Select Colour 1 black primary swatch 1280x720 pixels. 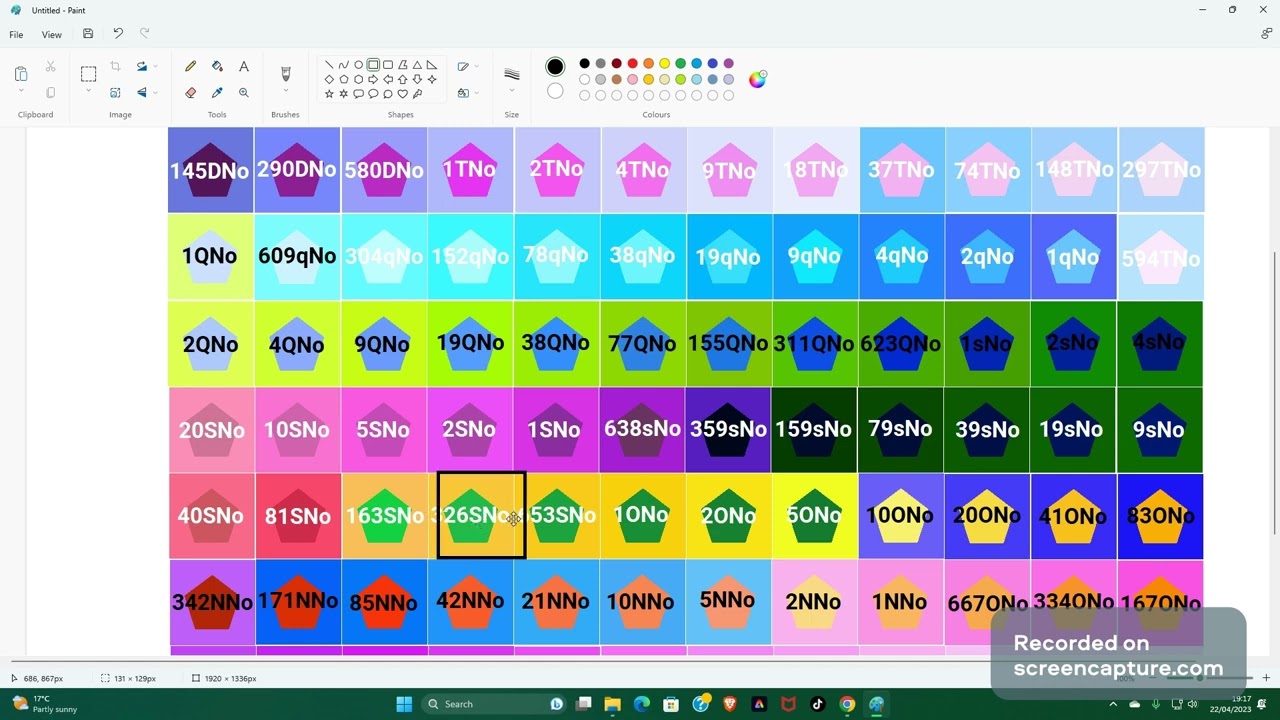pos(555,66)
